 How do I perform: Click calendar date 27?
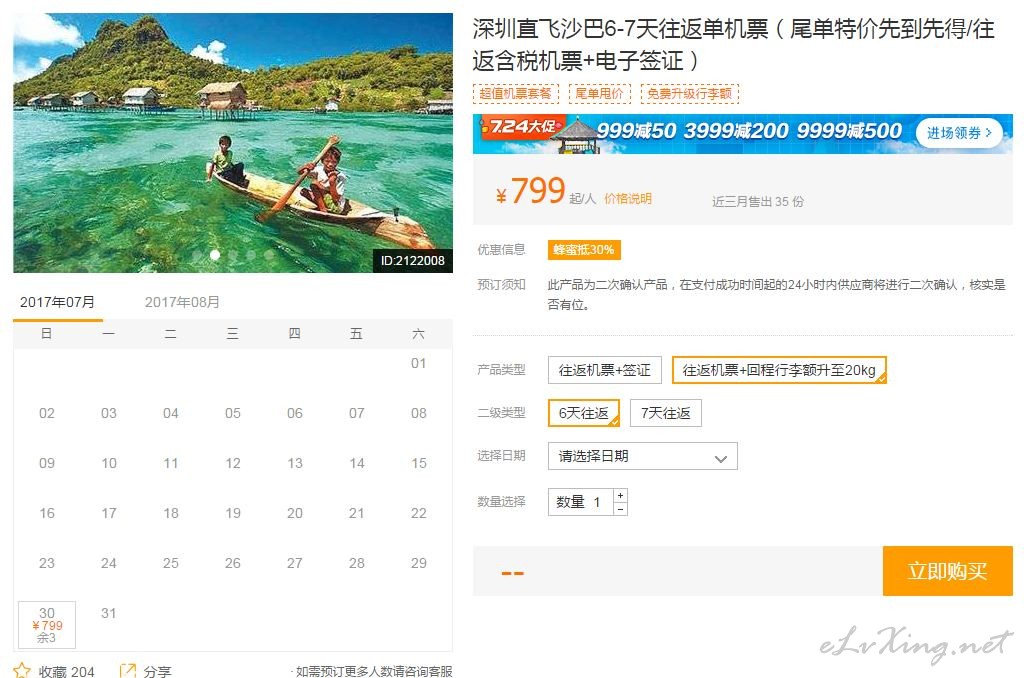(x=295, y=563)
